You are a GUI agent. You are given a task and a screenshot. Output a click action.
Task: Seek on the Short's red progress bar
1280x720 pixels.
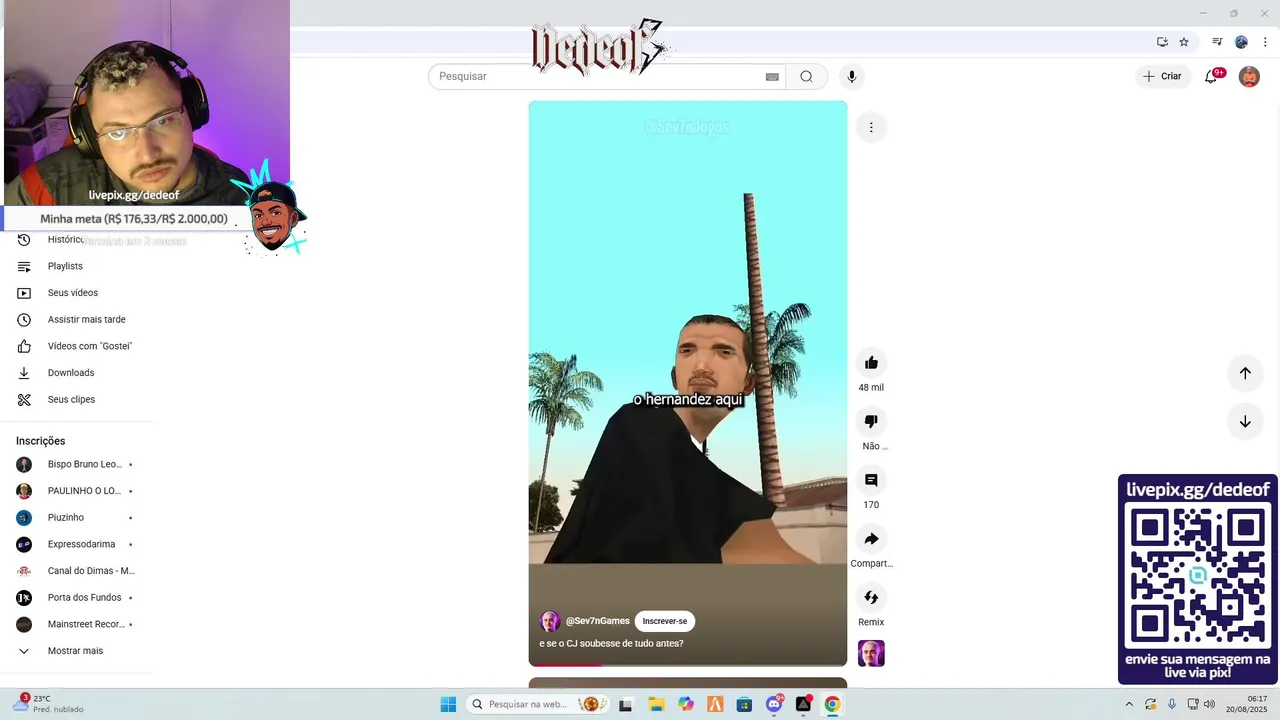coord(688,664)
